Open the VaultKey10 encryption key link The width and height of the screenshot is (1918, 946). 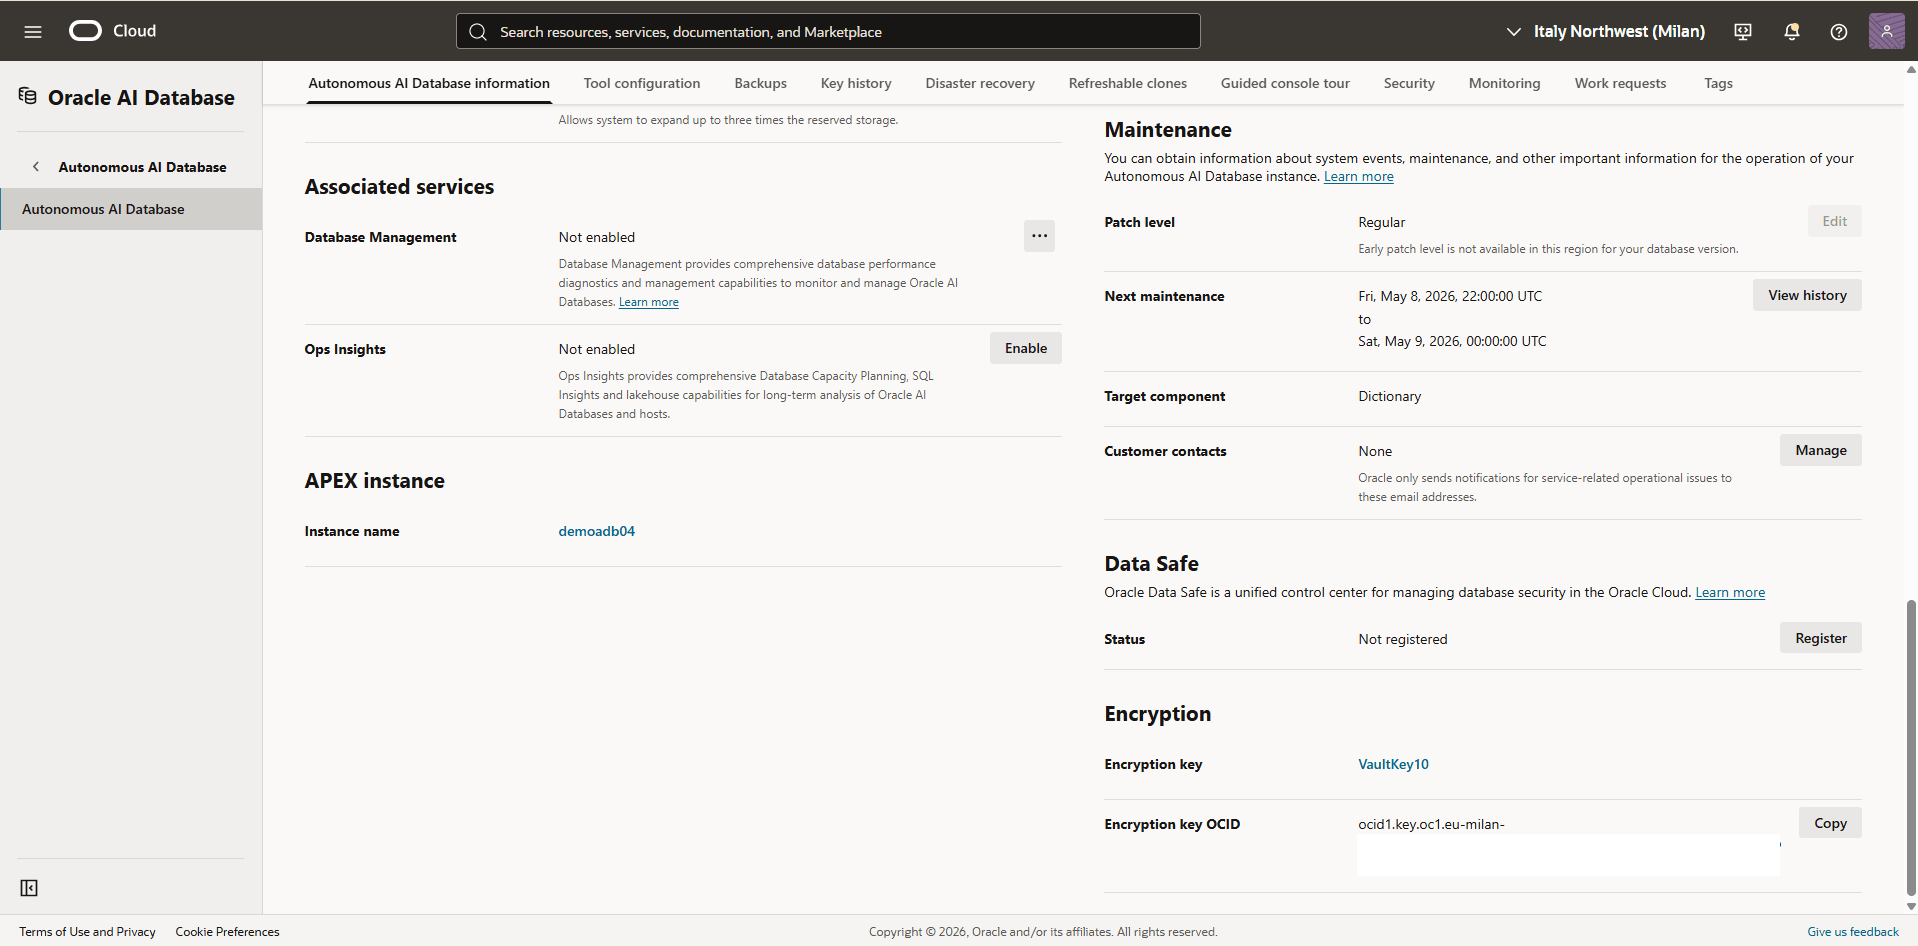point(1393,764)
